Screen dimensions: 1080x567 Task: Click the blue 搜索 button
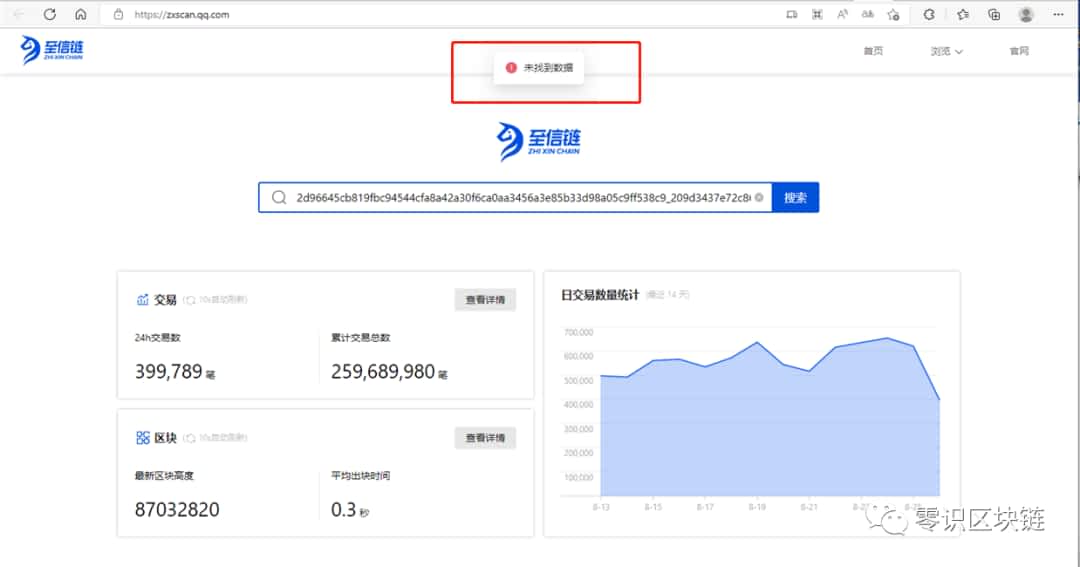796,198
